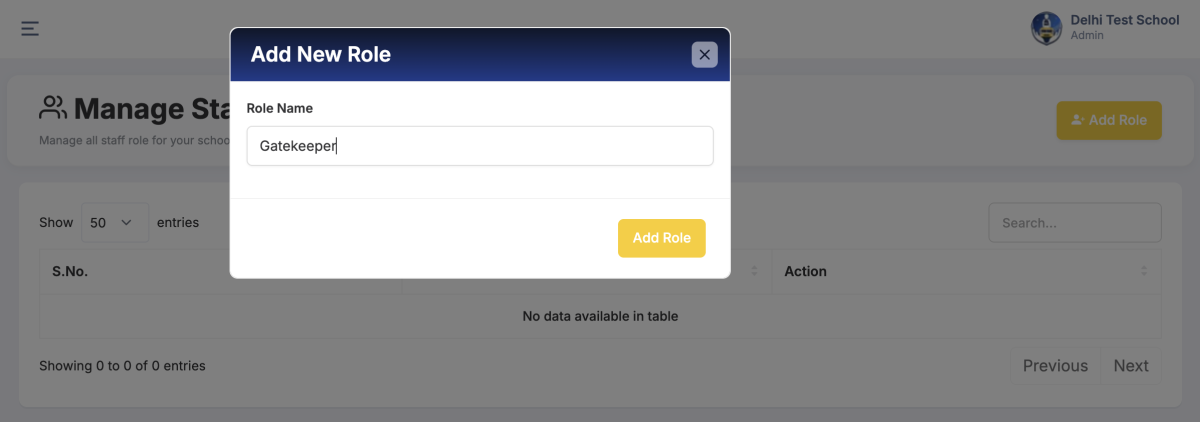Click the Action column sort arrows
1200x422 pixels.
tap(1144, 271)
